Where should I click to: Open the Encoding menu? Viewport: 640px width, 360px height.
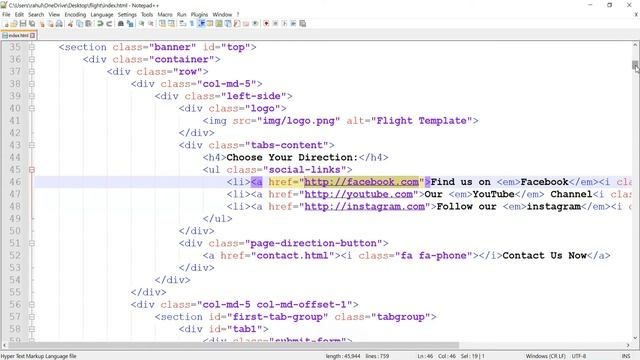point(75,14)
